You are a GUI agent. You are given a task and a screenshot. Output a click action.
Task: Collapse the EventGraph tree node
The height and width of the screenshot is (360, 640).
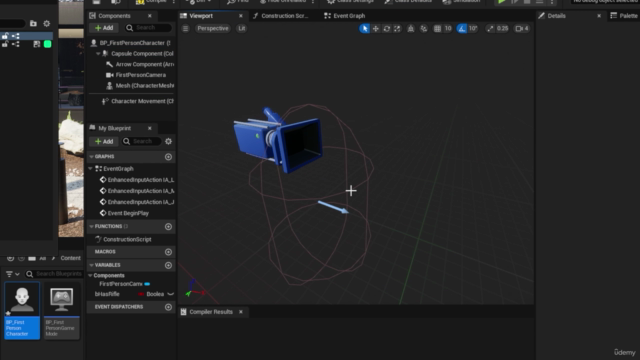pyautogui.click(x=91, y=169)
